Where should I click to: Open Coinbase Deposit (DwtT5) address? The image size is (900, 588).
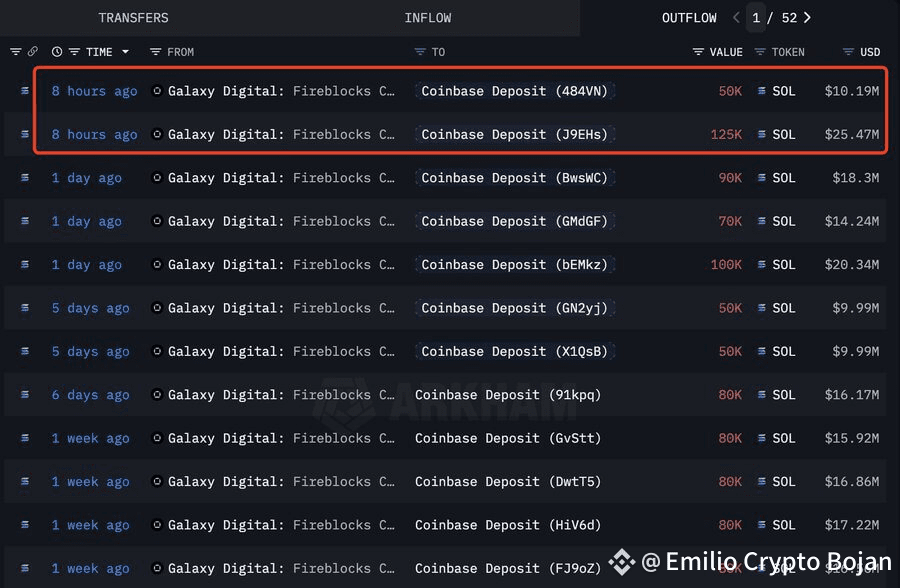tap(508, 482)
